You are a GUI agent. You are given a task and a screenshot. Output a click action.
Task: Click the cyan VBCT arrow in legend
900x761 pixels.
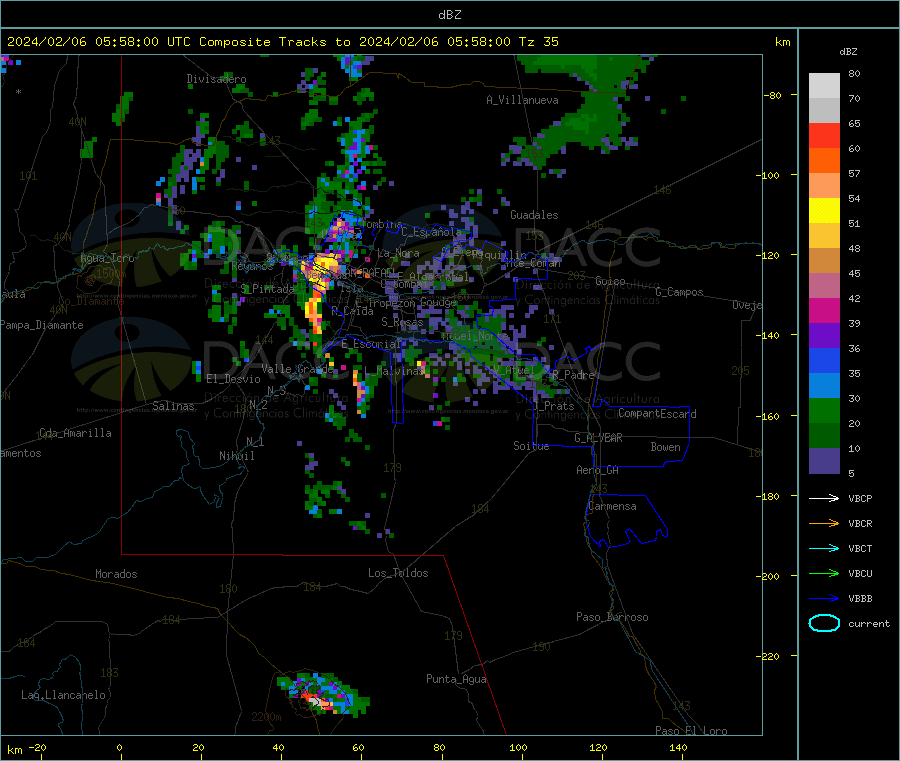[824, 549]
